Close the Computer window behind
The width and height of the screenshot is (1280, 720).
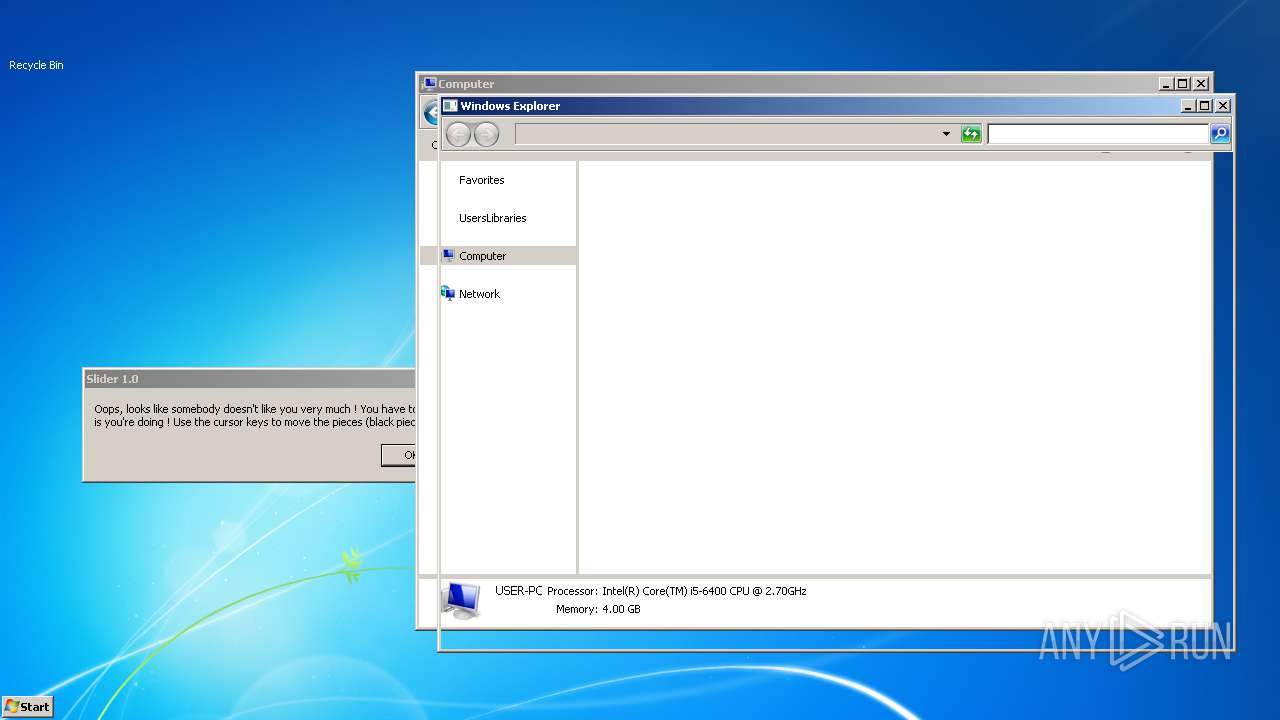[x=1201, y=84]
